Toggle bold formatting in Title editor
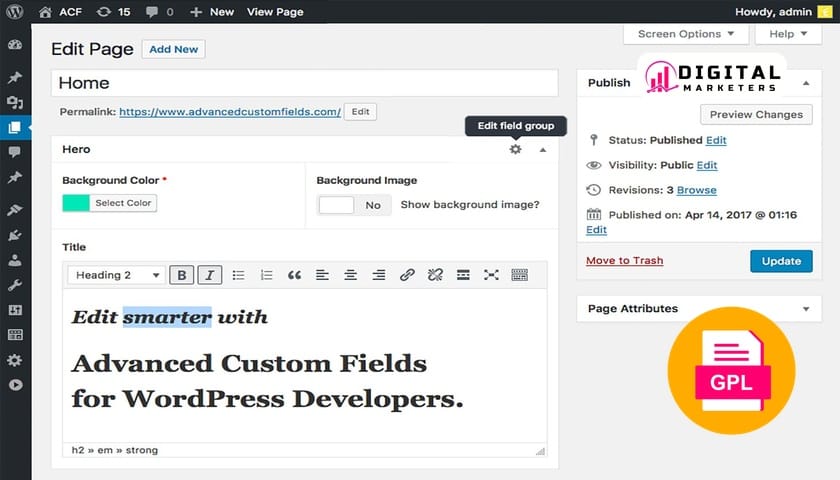 181,275
